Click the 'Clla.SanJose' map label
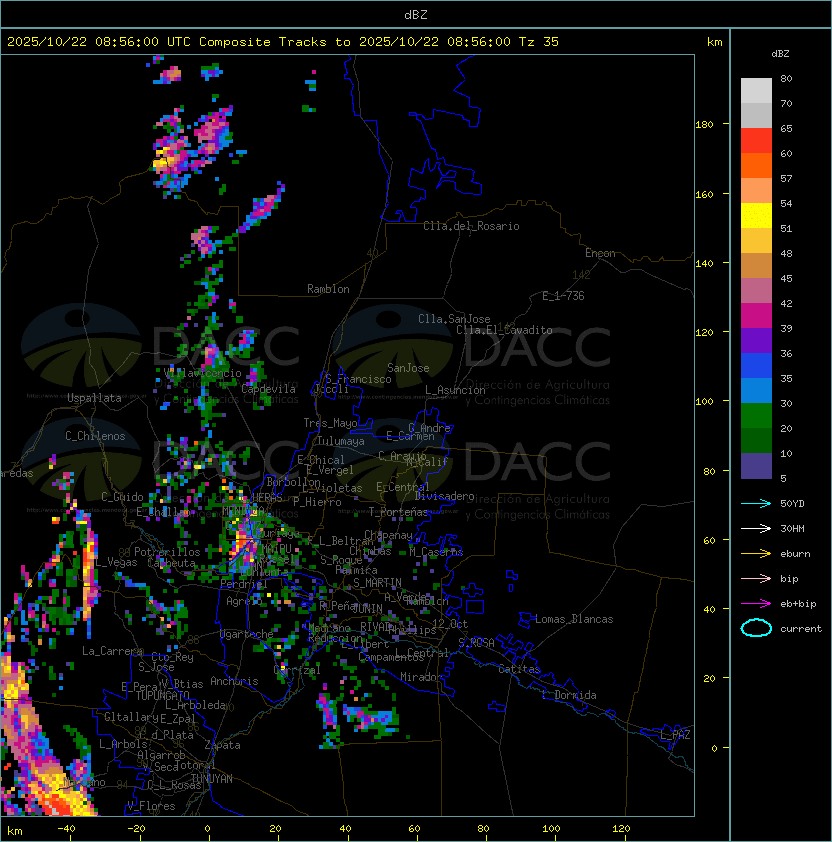 pyautogui.click(x=454, y=319)
